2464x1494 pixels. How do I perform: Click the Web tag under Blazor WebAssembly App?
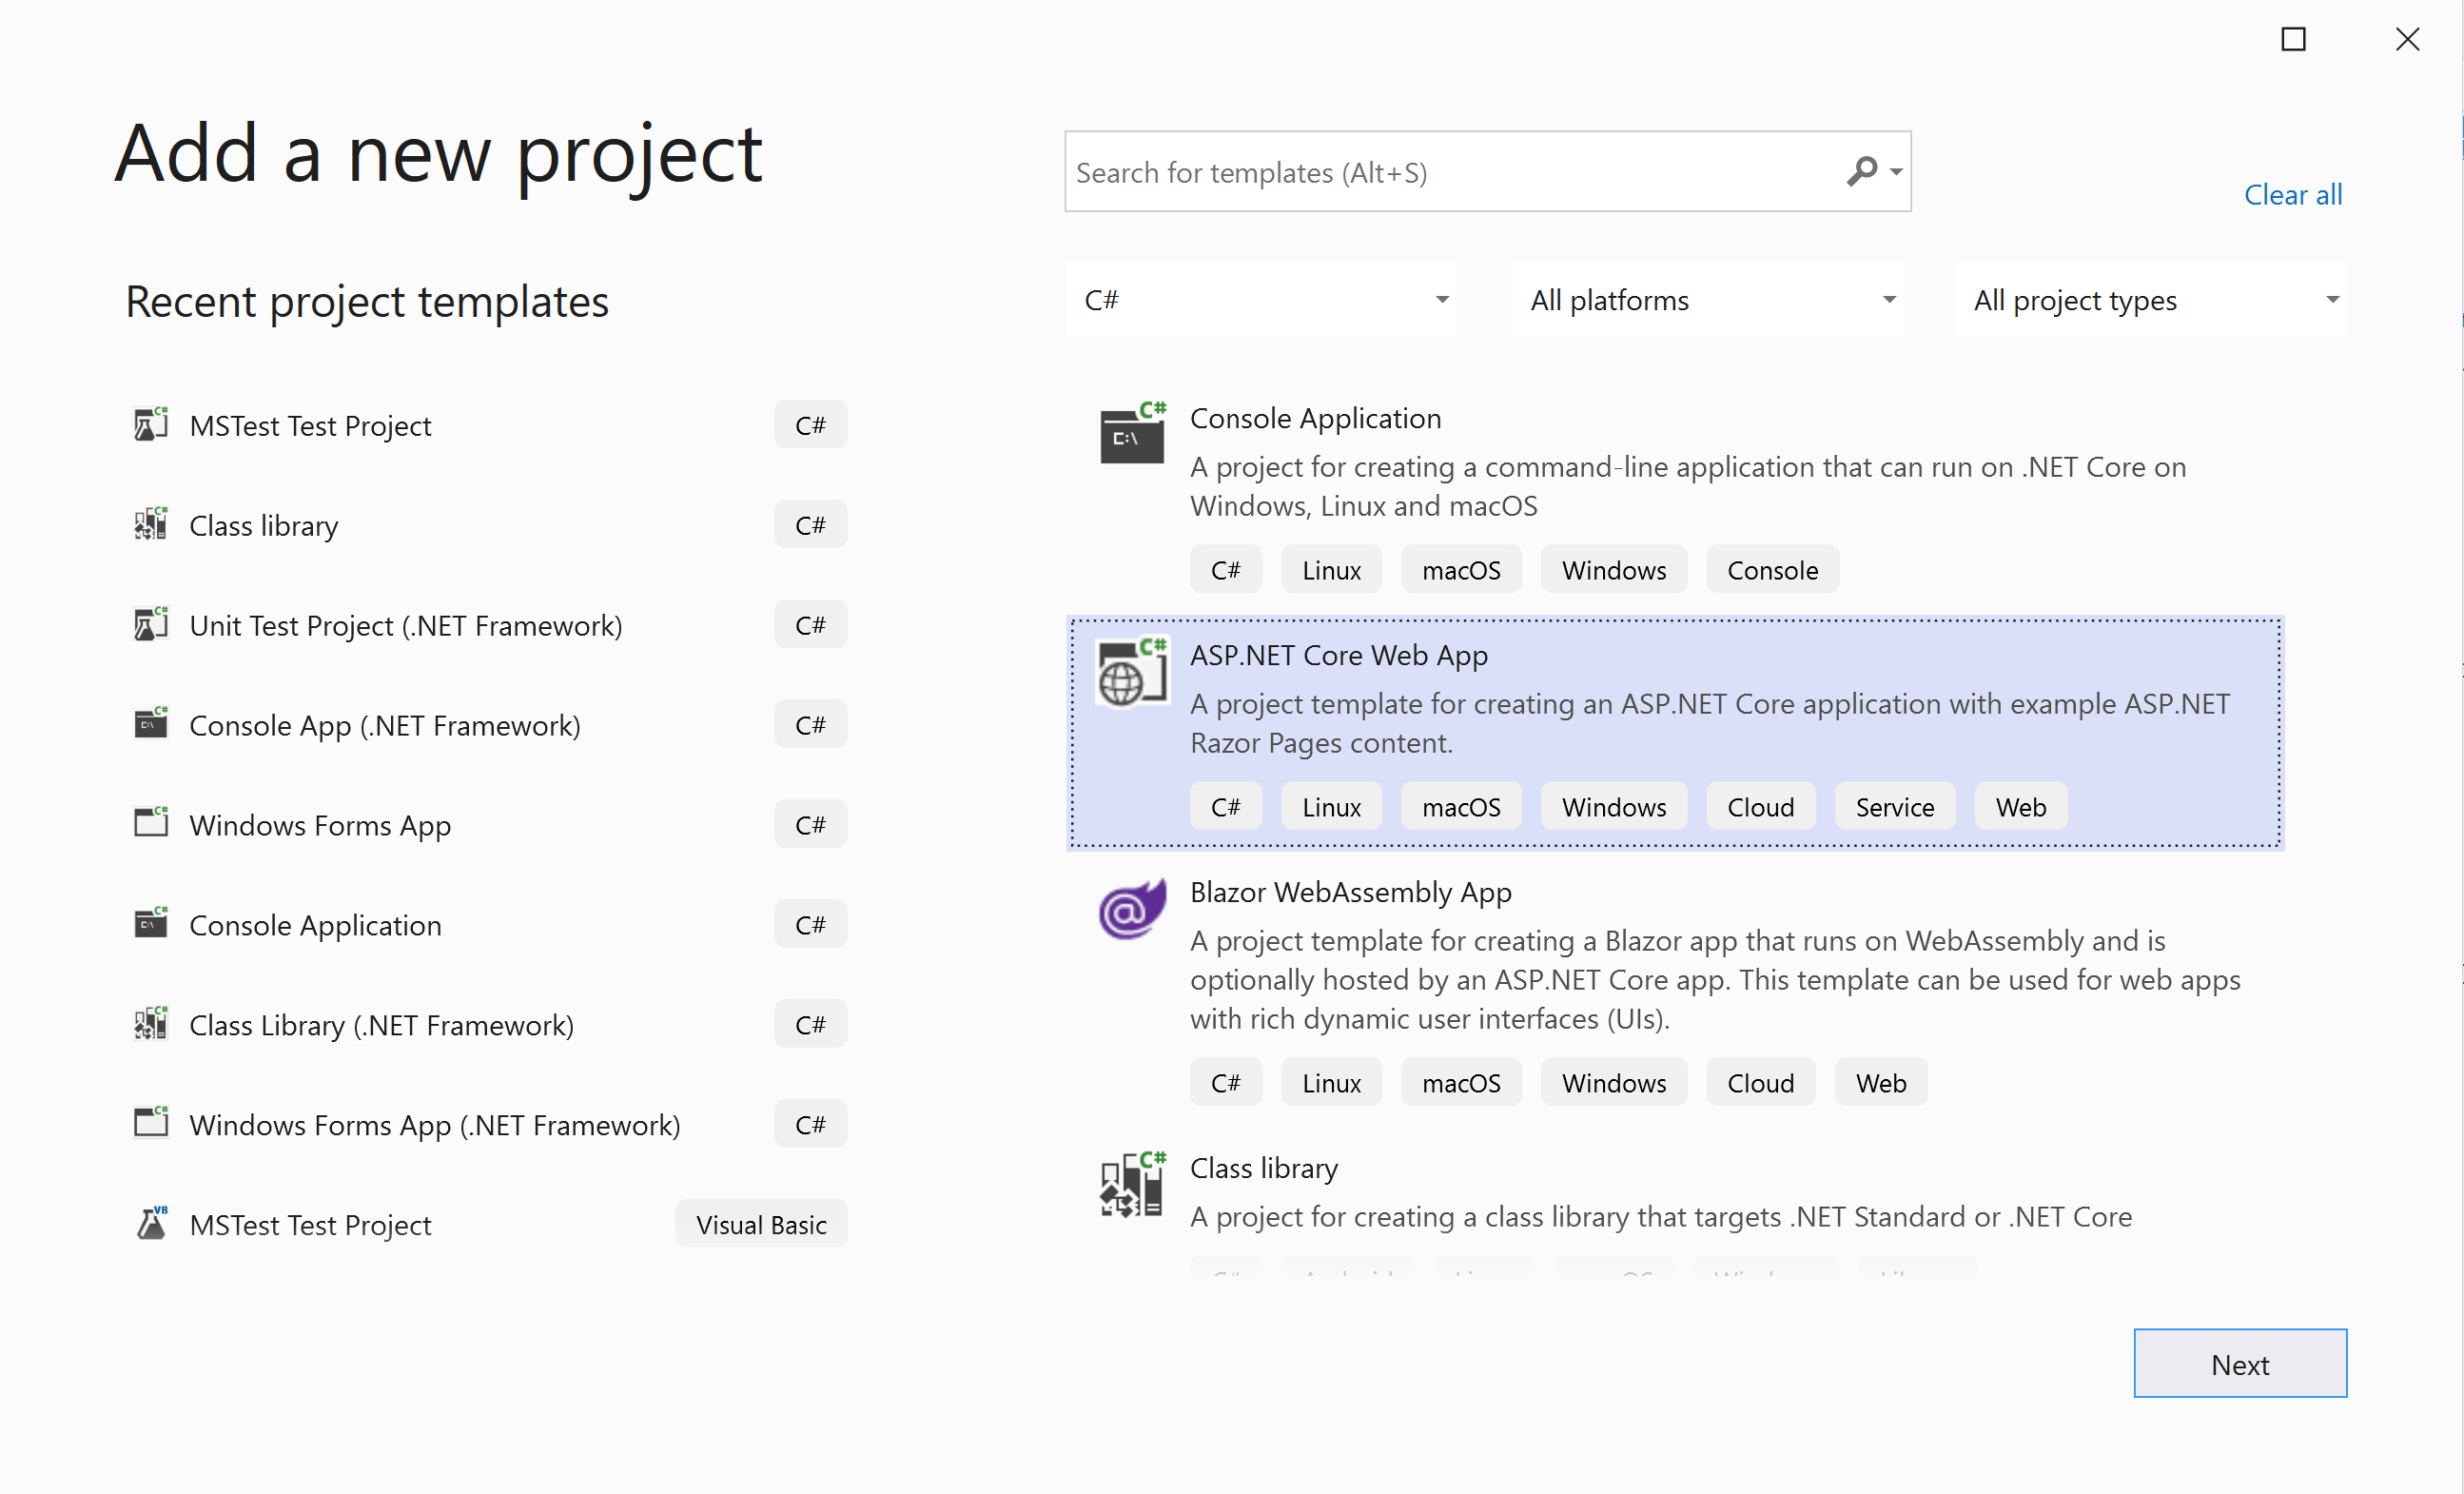coord(1880,1083)
